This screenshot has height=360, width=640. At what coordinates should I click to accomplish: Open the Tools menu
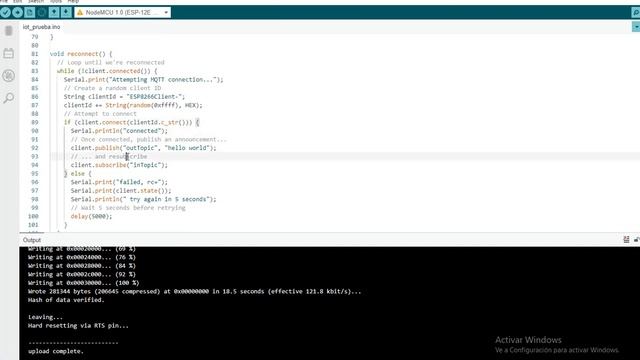pos(56,2)
